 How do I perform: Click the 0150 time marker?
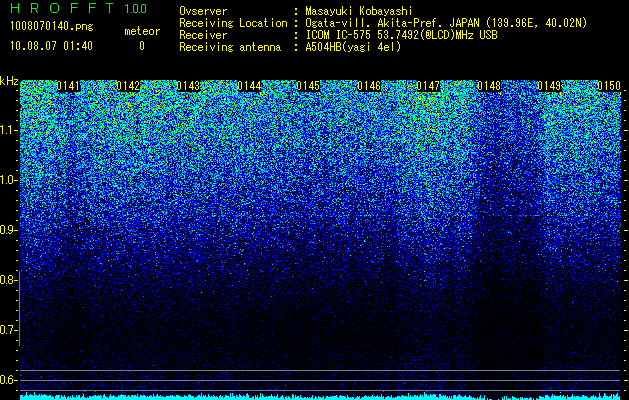(609, 86)
